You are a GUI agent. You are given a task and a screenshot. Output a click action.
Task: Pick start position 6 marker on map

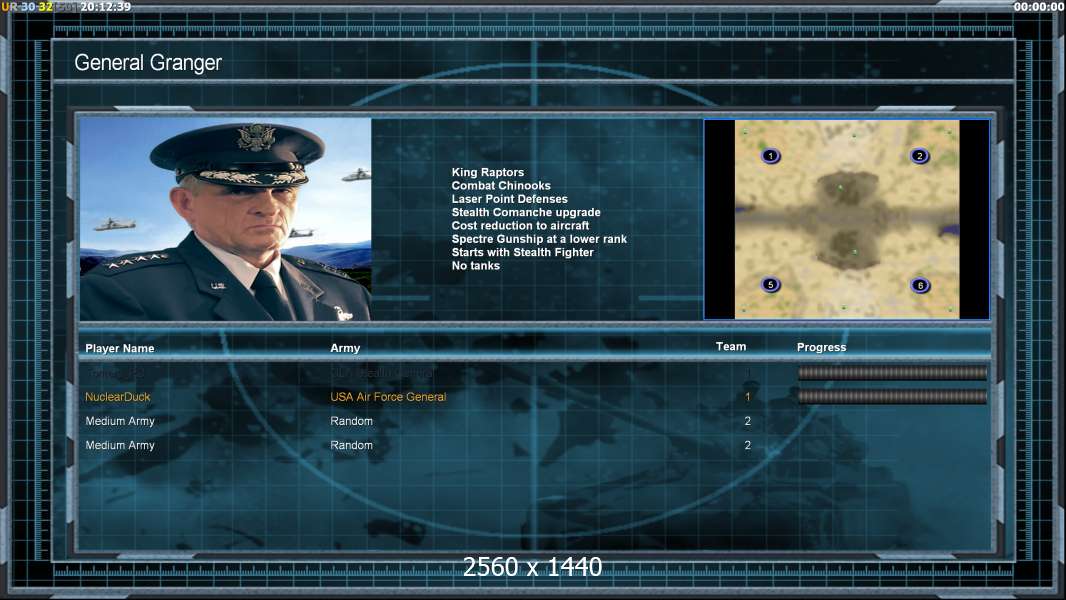(920, 285)
